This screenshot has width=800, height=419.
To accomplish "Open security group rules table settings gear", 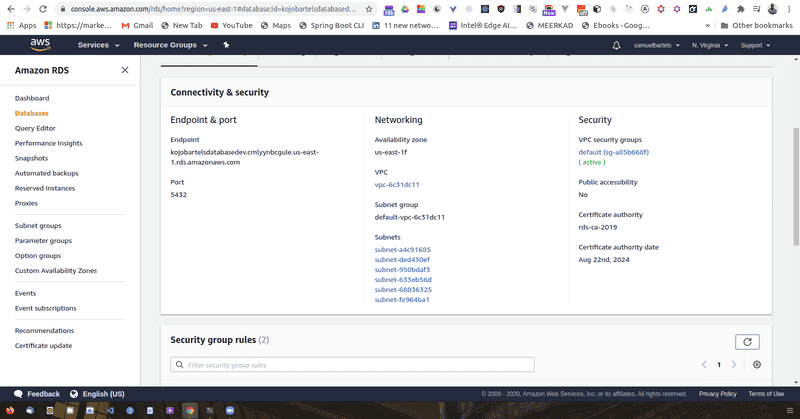I will coord(757,364).
